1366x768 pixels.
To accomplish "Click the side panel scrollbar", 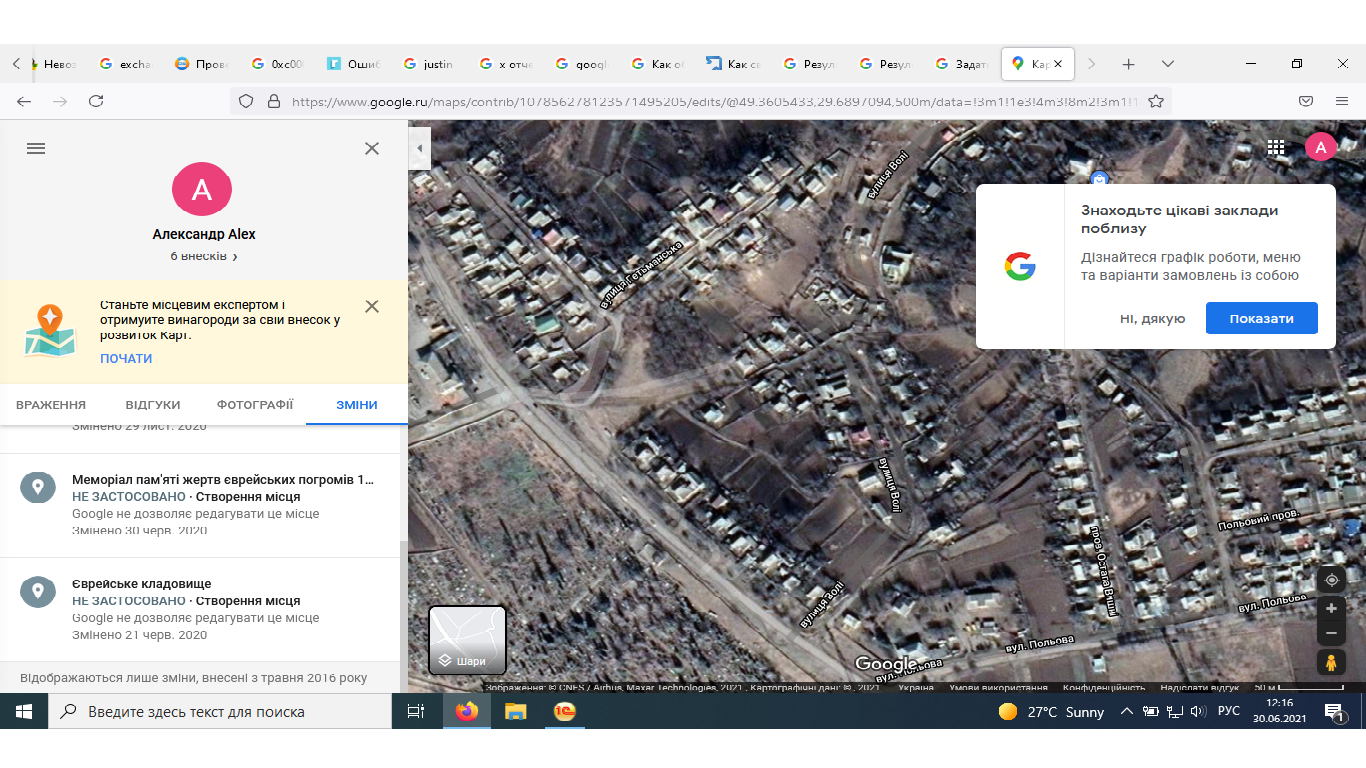I will tap(404, 600).
